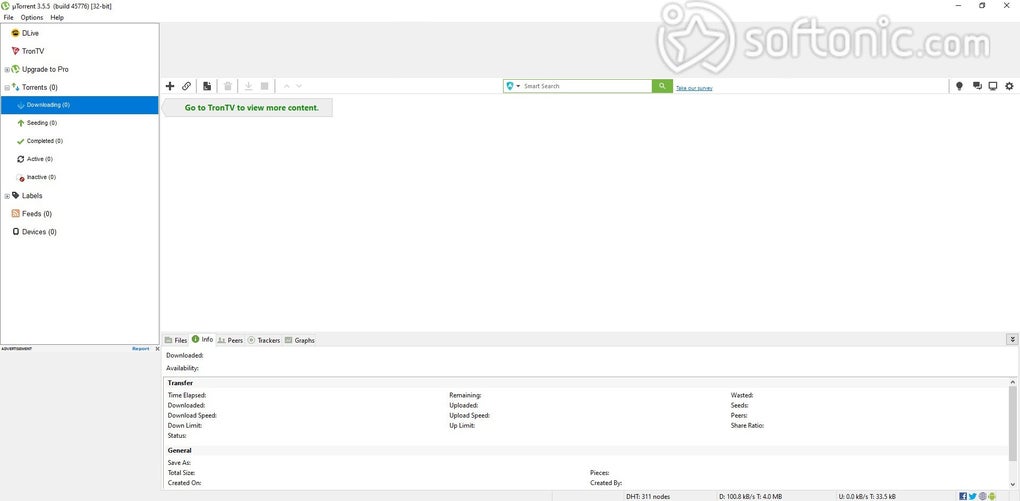Select the Upgrade to Pro label
The image size is (1020, 501).
(x=45, y=69)
